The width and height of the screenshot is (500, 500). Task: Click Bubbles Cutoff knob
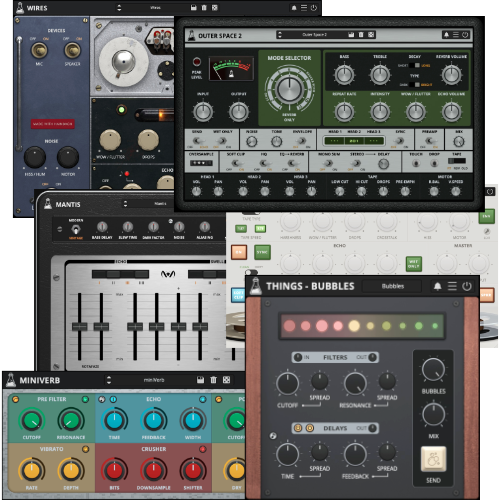[x=287, y=383]
